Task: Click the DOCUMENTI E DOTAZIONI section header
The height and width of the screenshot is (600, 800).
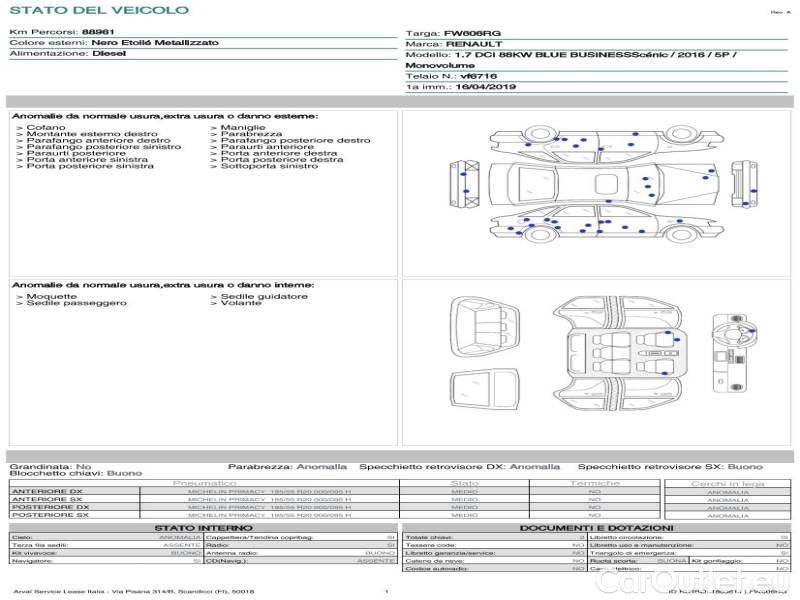Action: 596,528
